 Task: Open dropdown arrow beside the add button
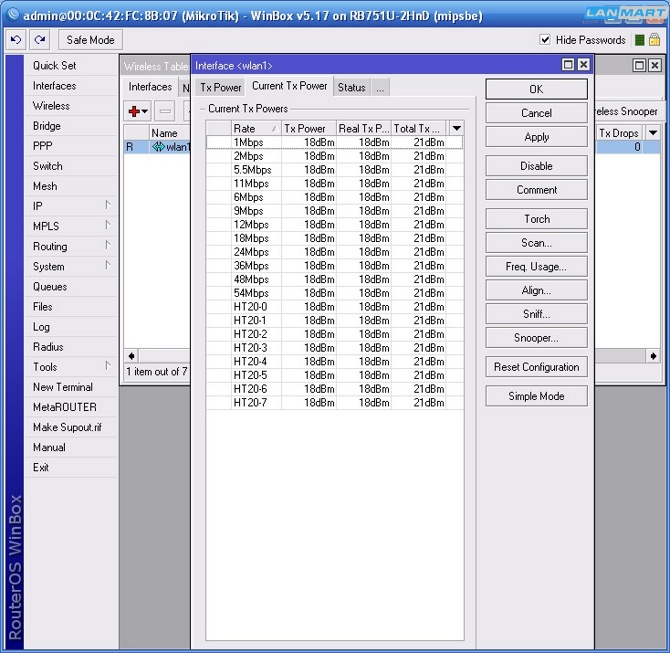click(145, 112)
